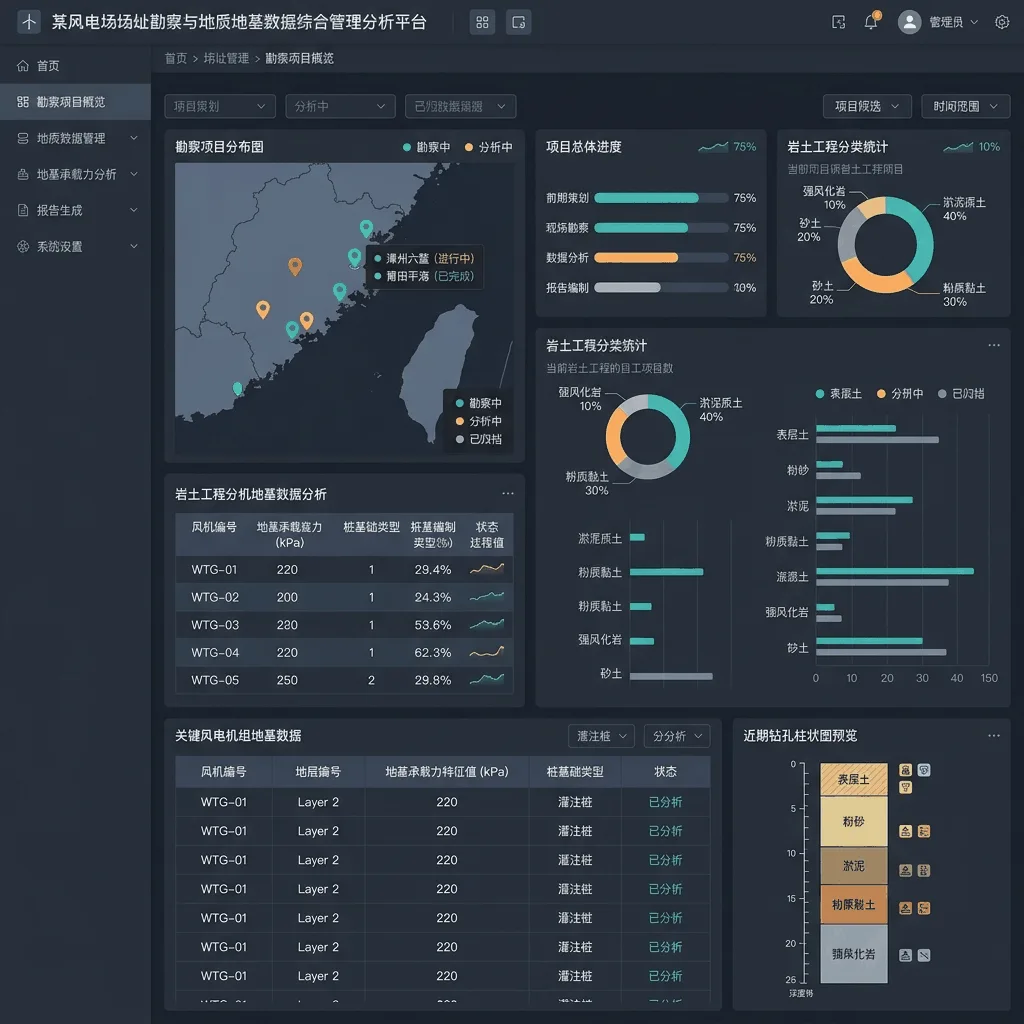Click the WTG-04 trend sparkline
This screenshot has height=1024, width=1024.
point(487,652)
